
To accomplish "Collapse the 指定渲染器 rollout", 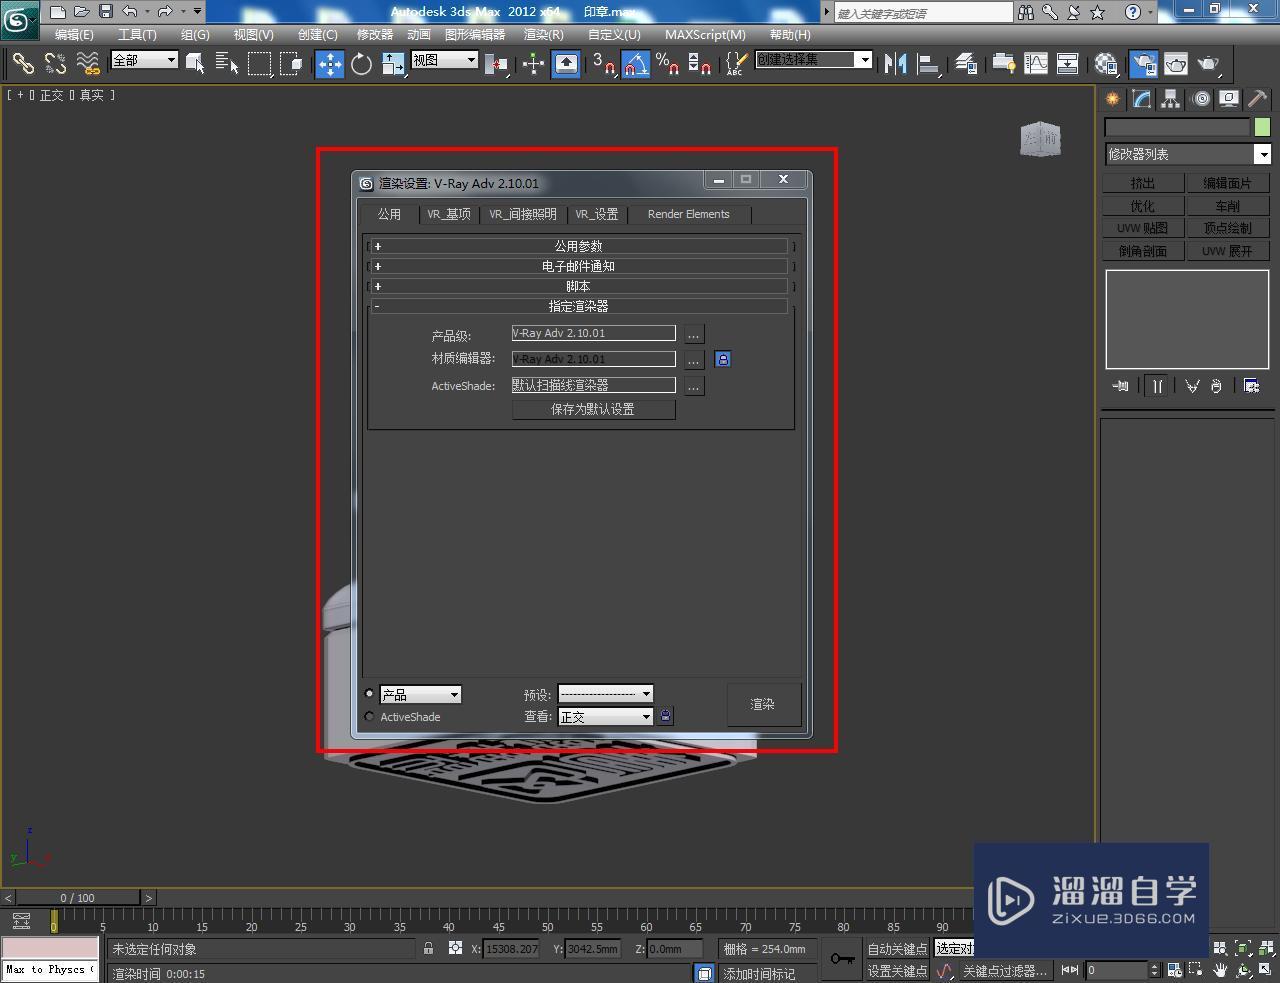I will point(580,306).
